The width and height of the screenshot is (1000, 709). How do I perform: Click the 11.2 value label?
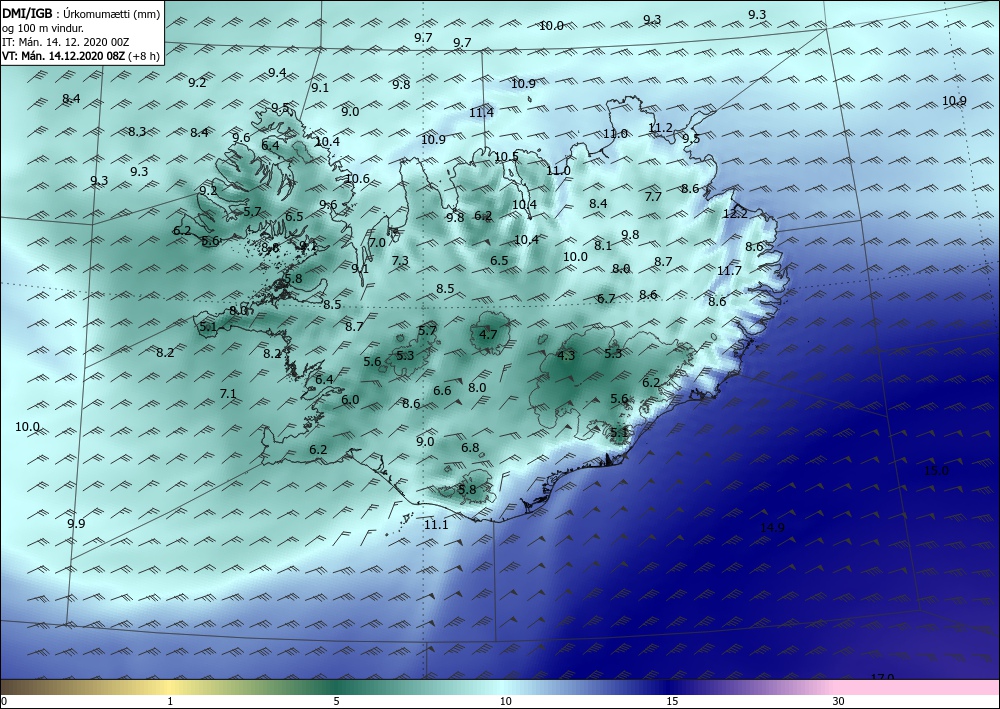click(660, 128)
